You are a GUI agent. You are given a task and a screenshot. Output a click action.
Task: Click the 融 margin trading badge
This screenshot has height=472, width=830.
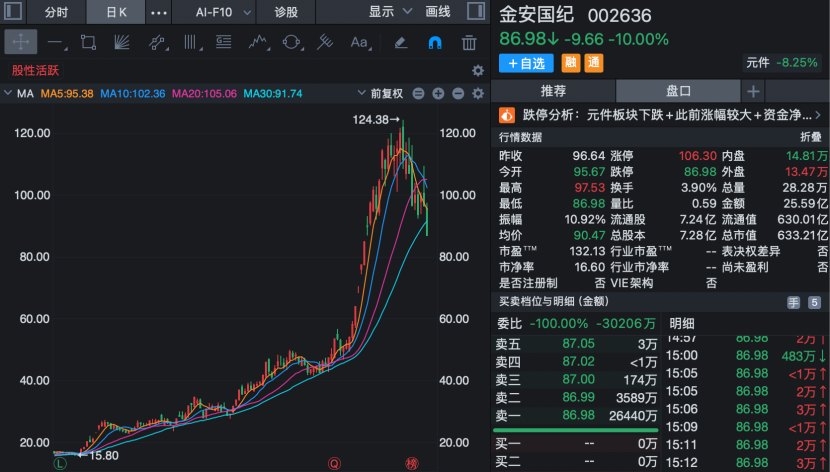(x=571, y=63)
